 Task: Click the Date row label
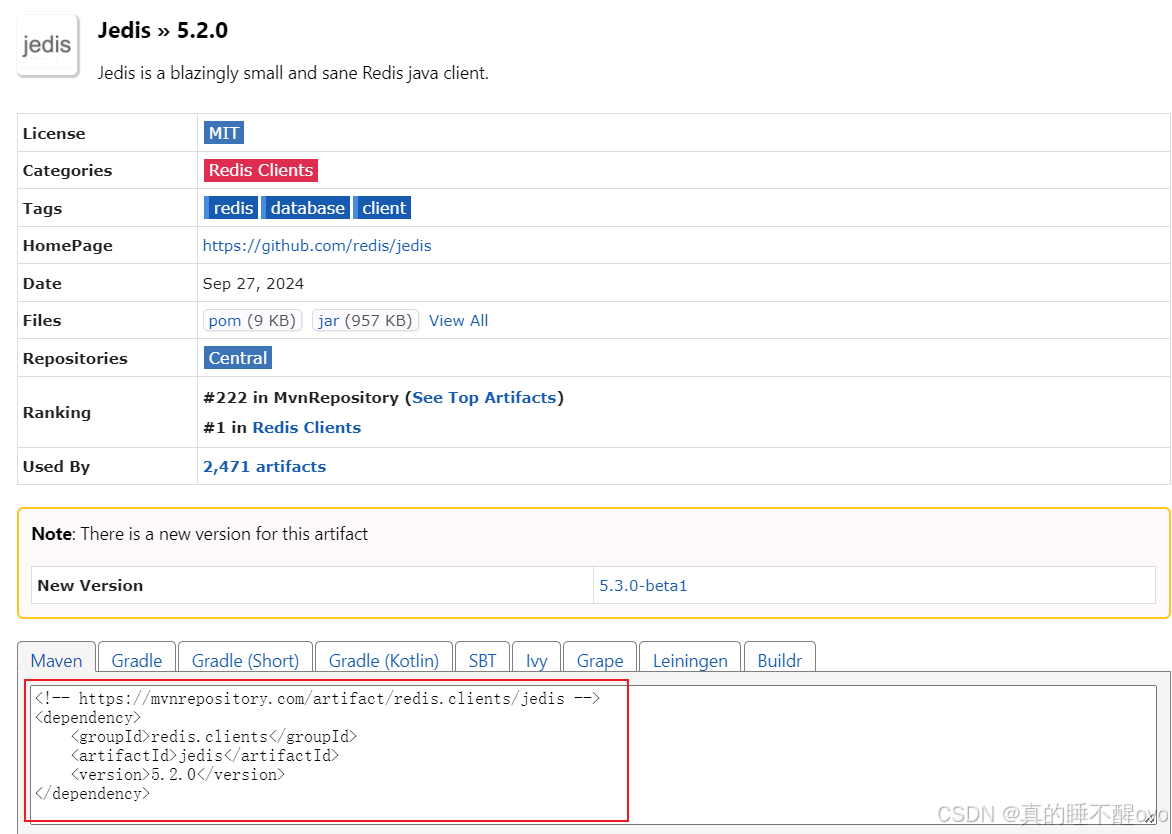[x=42, y=283]
